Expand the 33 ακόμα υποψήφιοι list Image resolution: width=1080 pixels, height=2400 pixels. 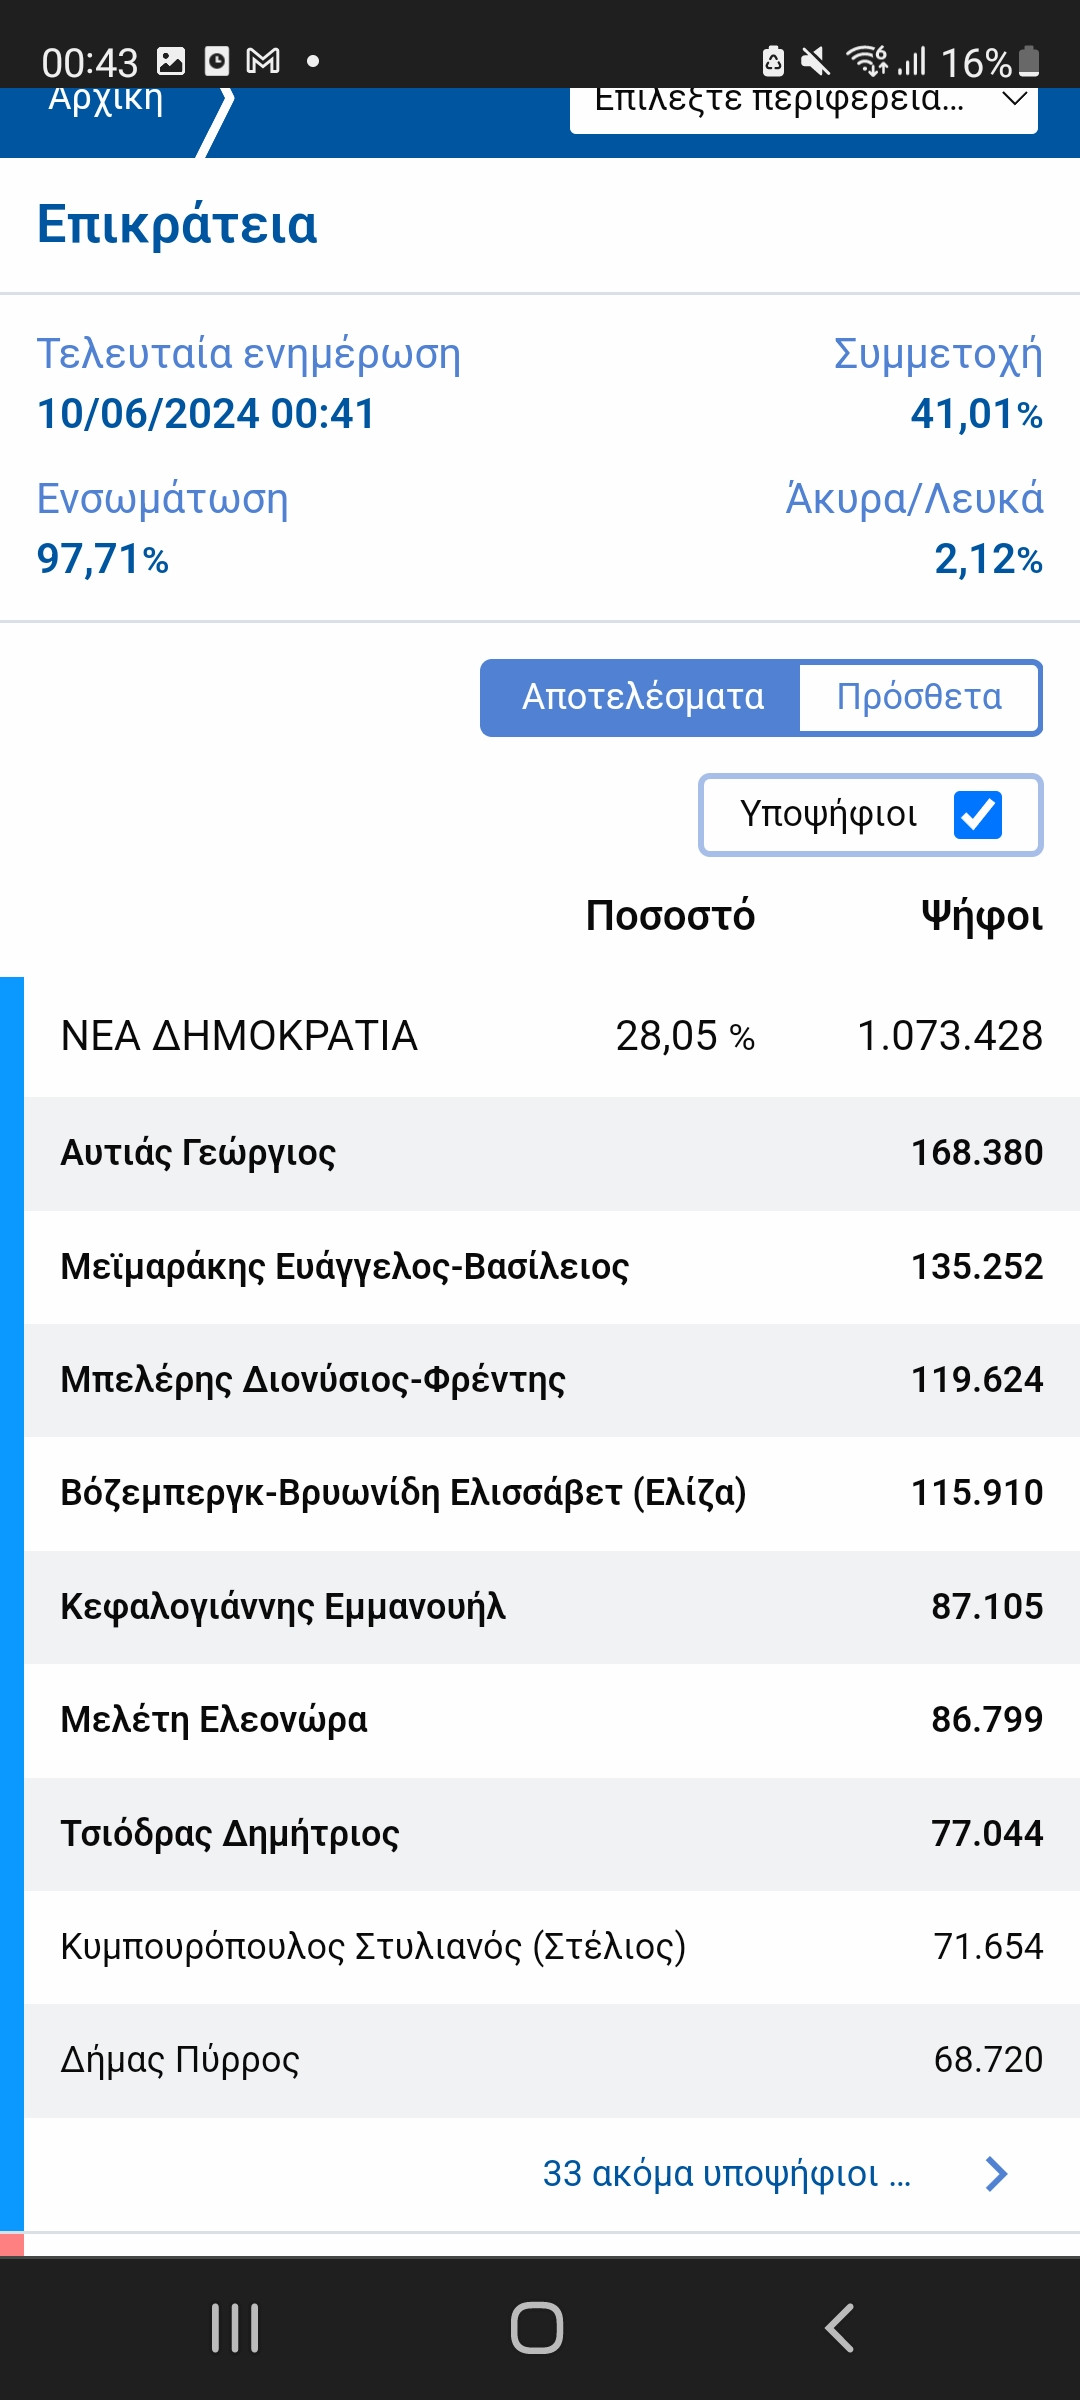(726, 2174)
